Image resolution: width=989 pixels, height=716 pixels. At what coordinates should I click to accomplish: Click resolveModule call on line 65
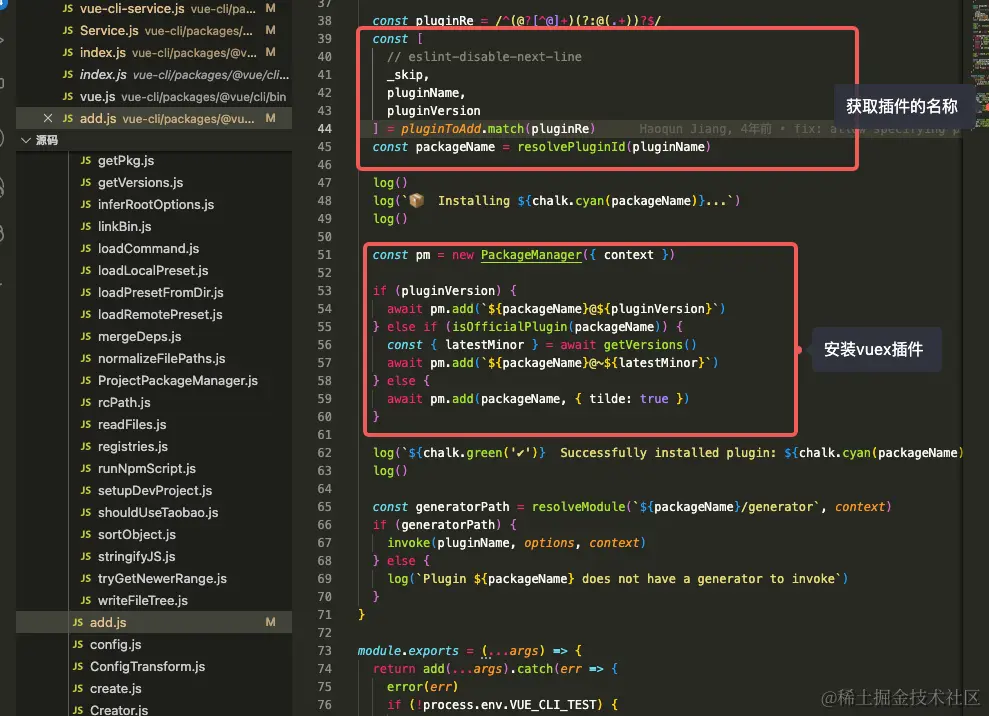[578, 507]
